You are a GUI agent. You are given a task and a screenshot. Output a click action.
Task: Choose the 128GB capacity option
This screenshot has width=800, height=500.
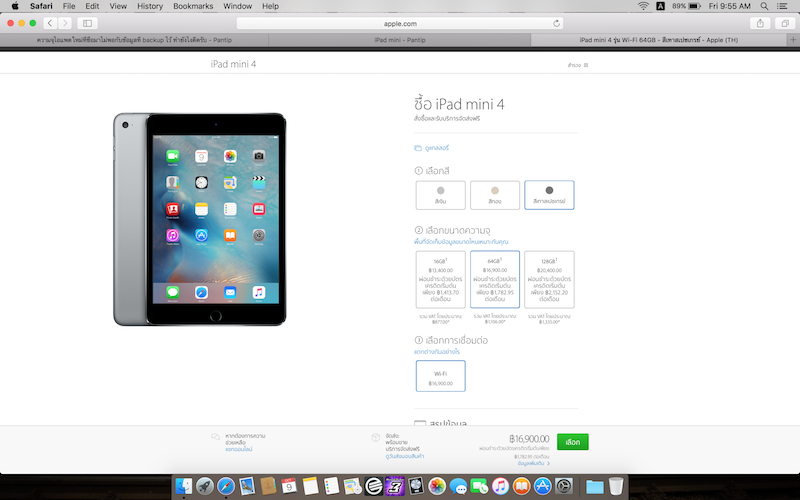tap(549, 279)
